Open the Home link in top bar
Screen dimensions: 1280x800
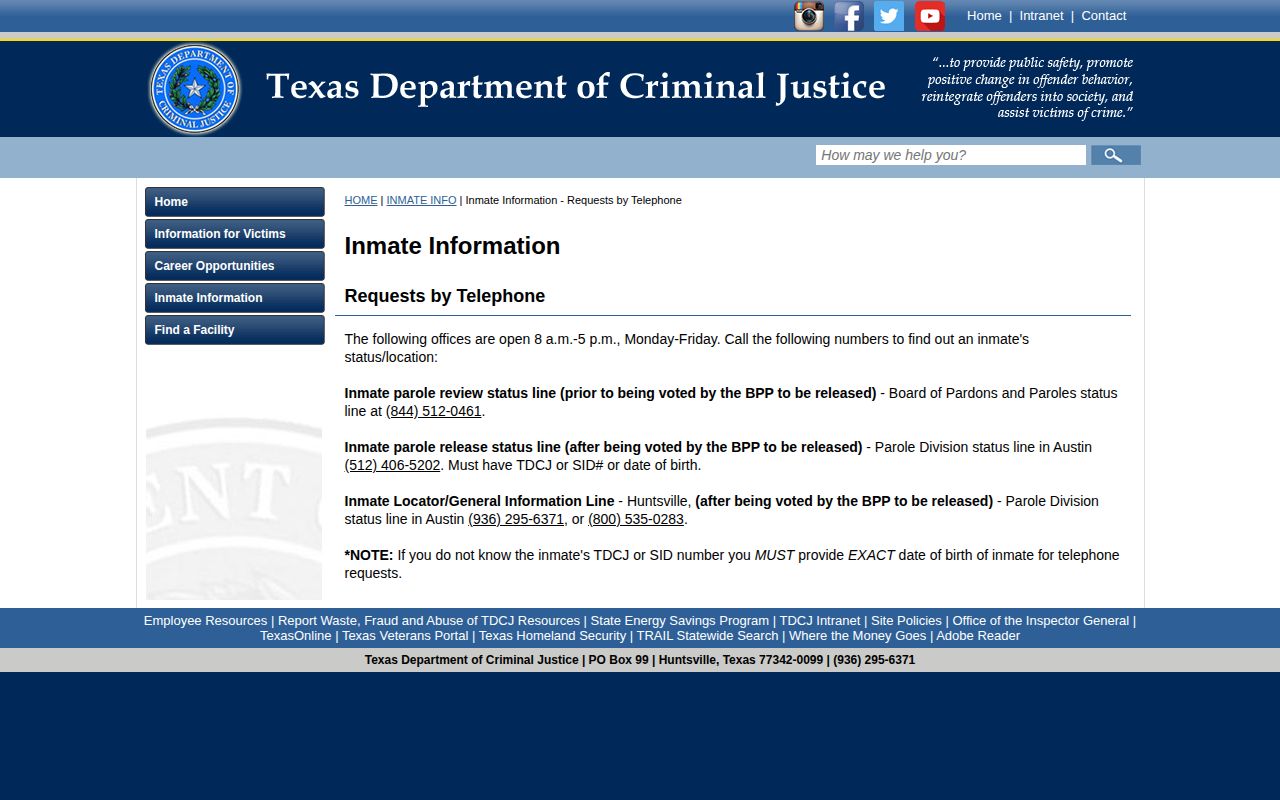(984, 16)
